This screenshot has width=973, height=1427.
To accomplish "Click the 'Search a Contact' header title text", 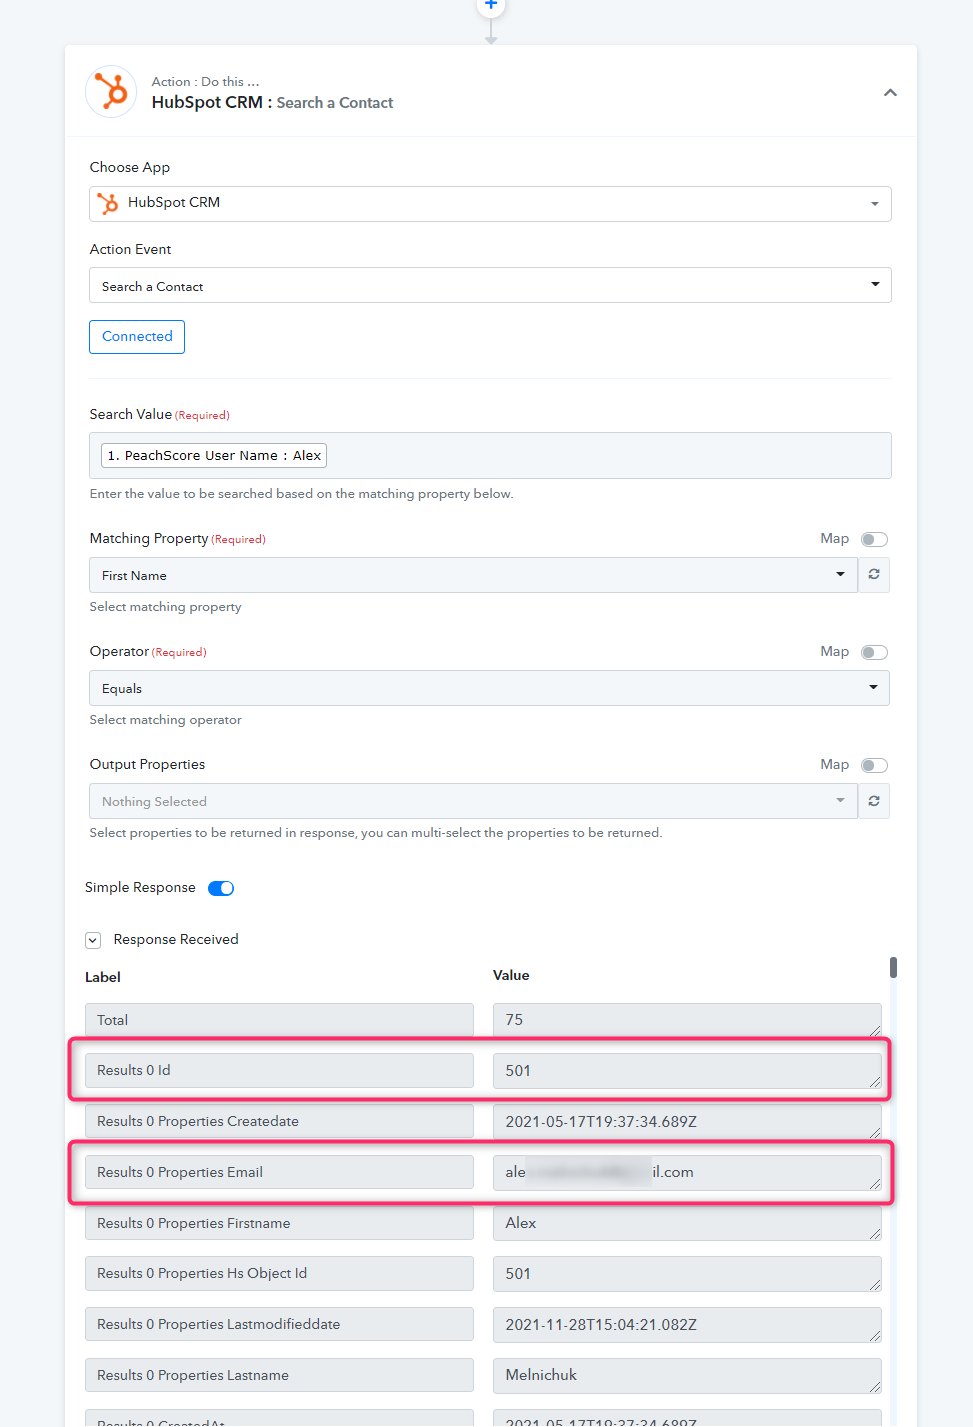I will 335,103.
